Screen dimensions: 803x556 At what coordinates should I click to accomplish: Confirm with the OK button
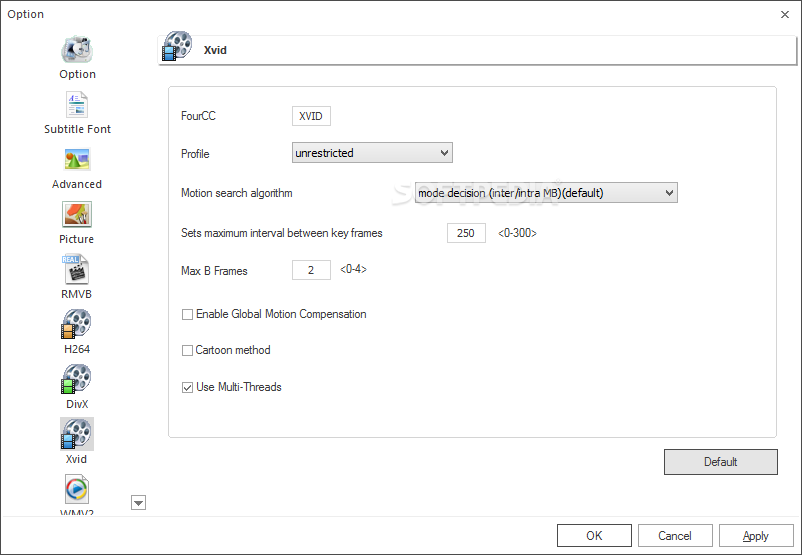point(594,536)
